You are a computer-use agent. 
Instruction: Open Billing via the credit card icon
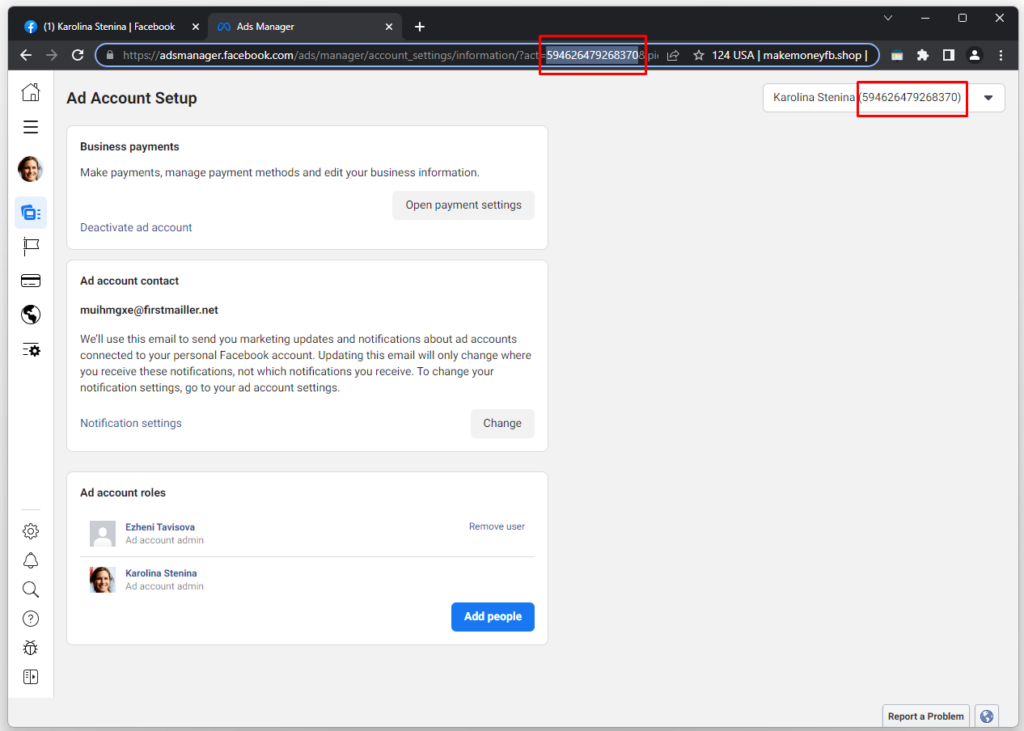[x=31, y=280]
